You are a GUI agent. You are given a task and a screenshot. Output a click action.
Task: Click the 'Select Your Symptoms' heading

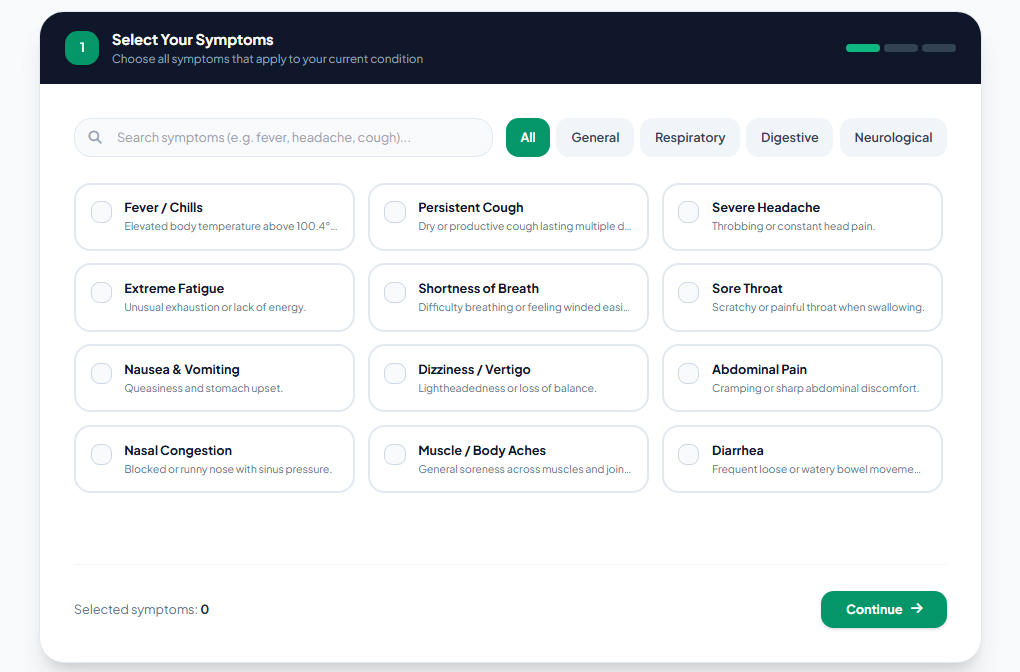click(x=193, y=40)
